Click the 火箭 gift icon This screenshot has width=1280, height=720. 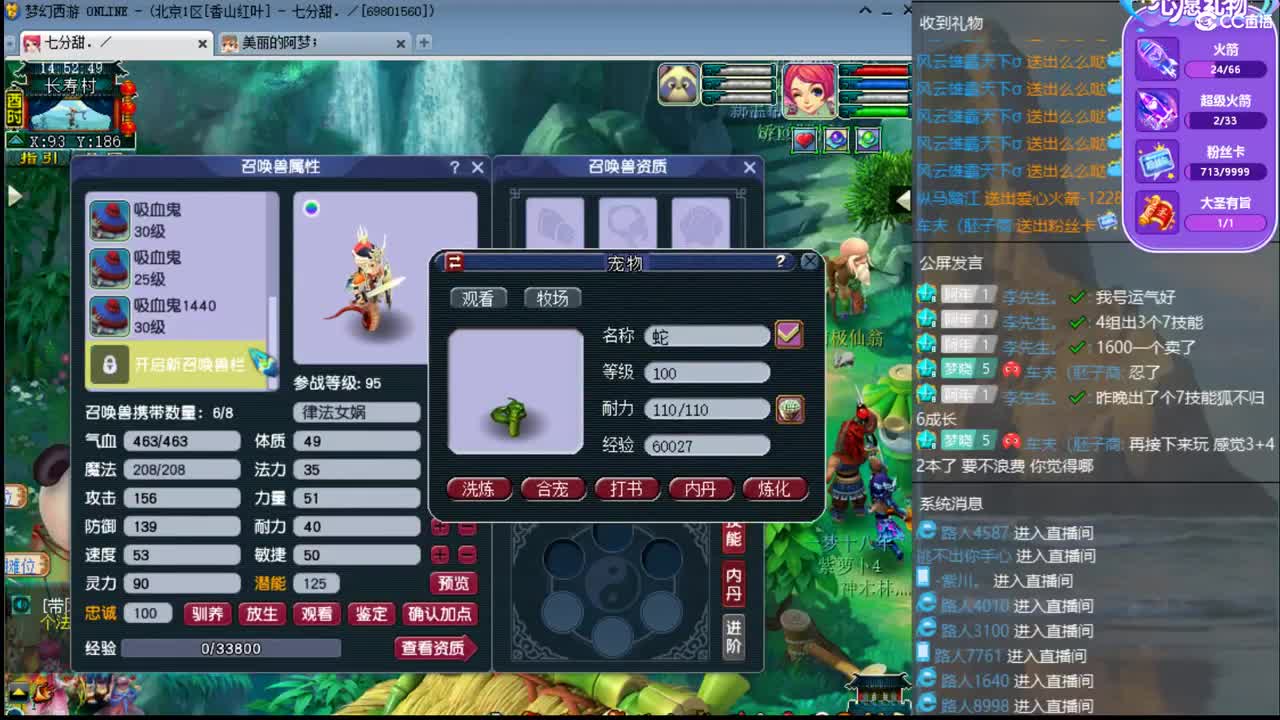click(x=1158, y=58)
